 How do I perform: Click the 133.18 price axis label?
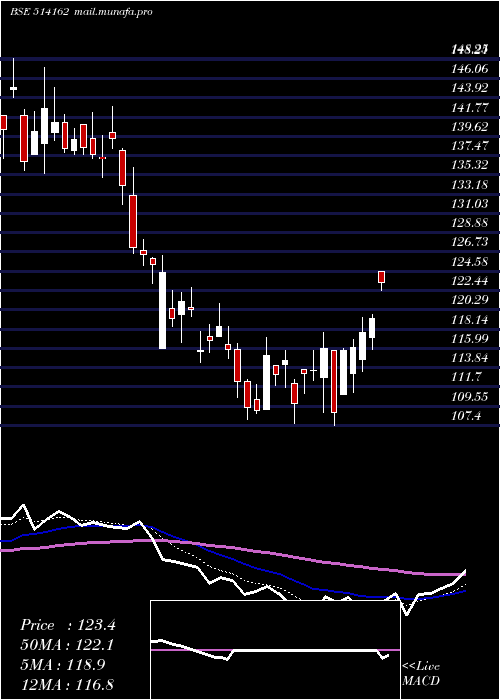[x=469, y=184]
